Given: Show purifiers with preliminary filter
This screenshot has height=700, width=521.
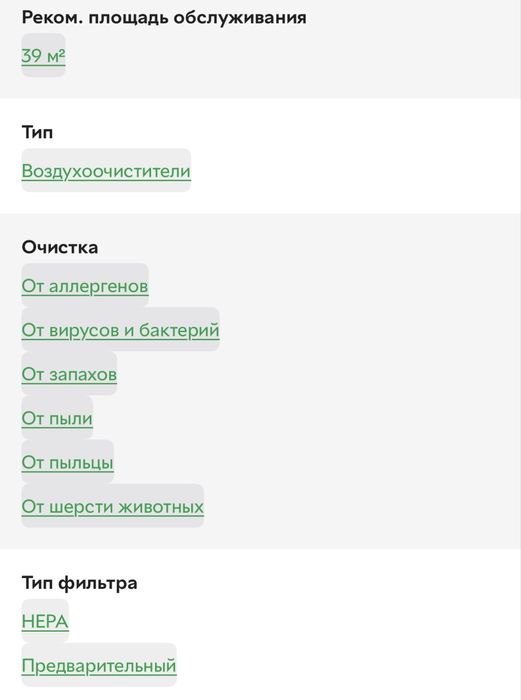Looking at the screenshot, I should tap(99, 666).
